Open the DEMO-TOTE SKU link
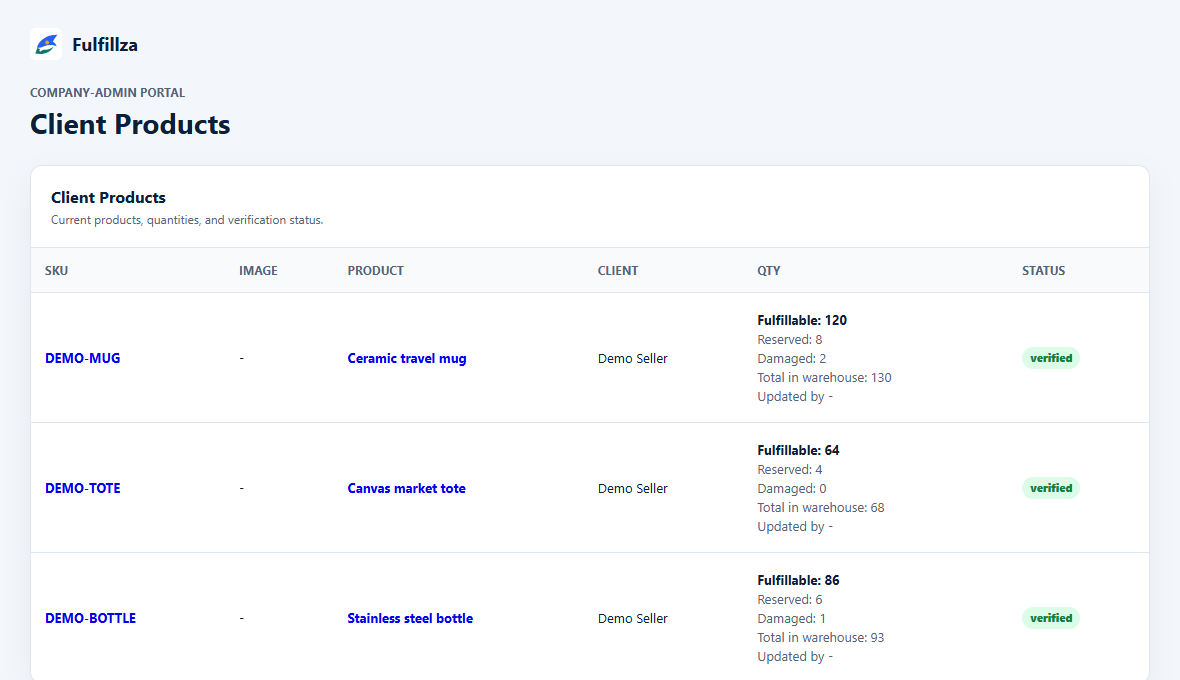This screenshot has width=1180, height=680. click(83, 488)
